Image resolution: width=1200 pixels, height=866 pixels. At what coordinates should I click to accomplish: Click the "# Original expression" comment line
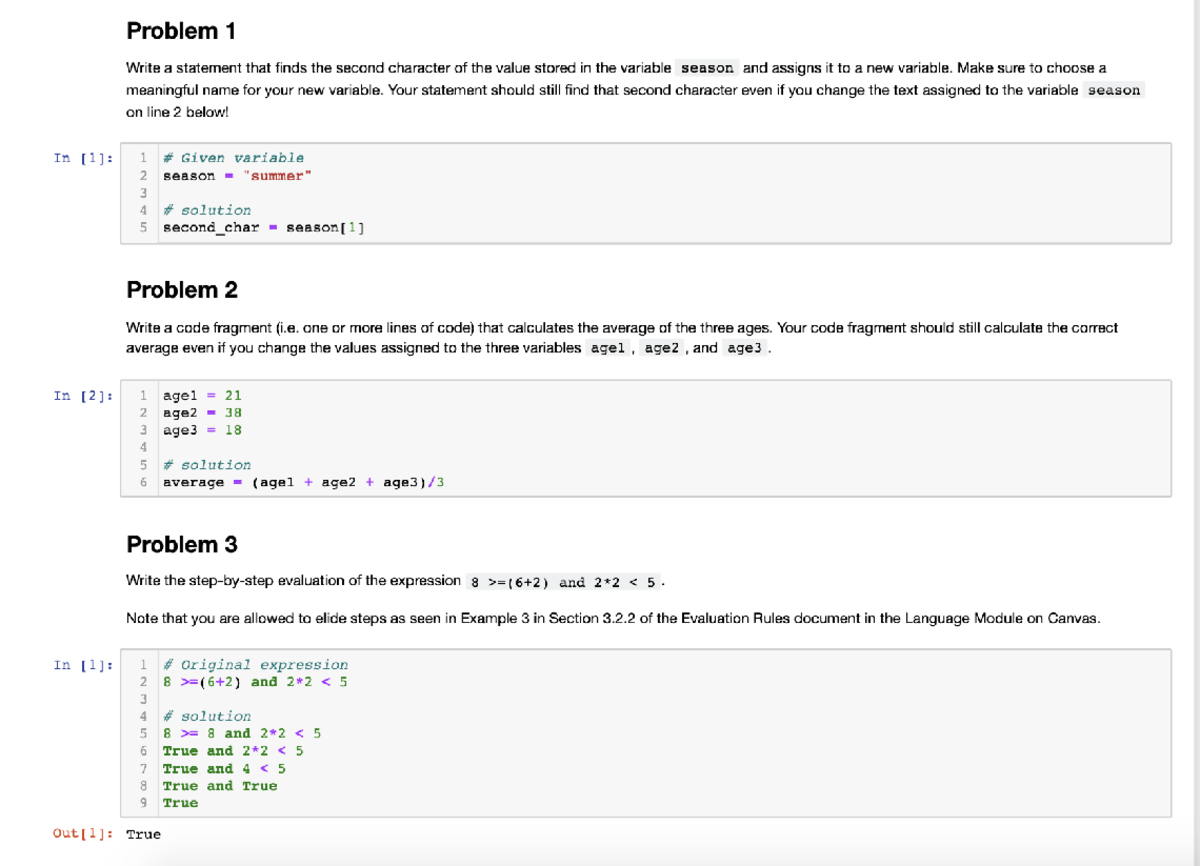(255, 665)
